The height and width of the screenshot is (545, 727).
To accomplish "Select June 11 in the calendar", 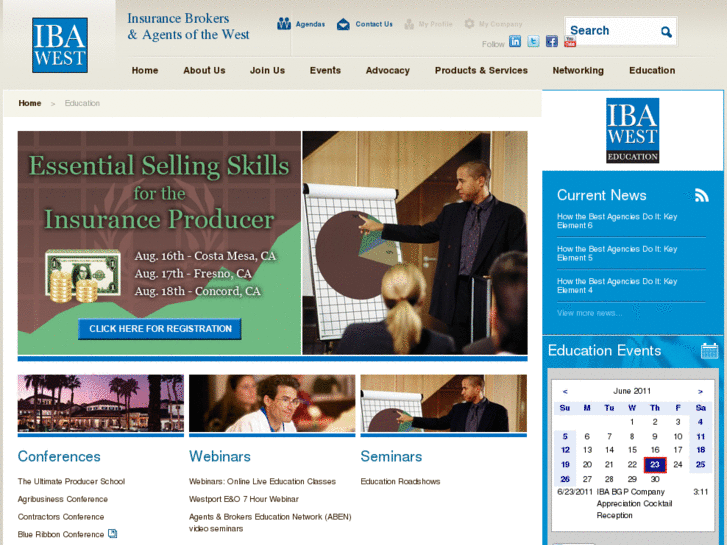I will 701,436.
